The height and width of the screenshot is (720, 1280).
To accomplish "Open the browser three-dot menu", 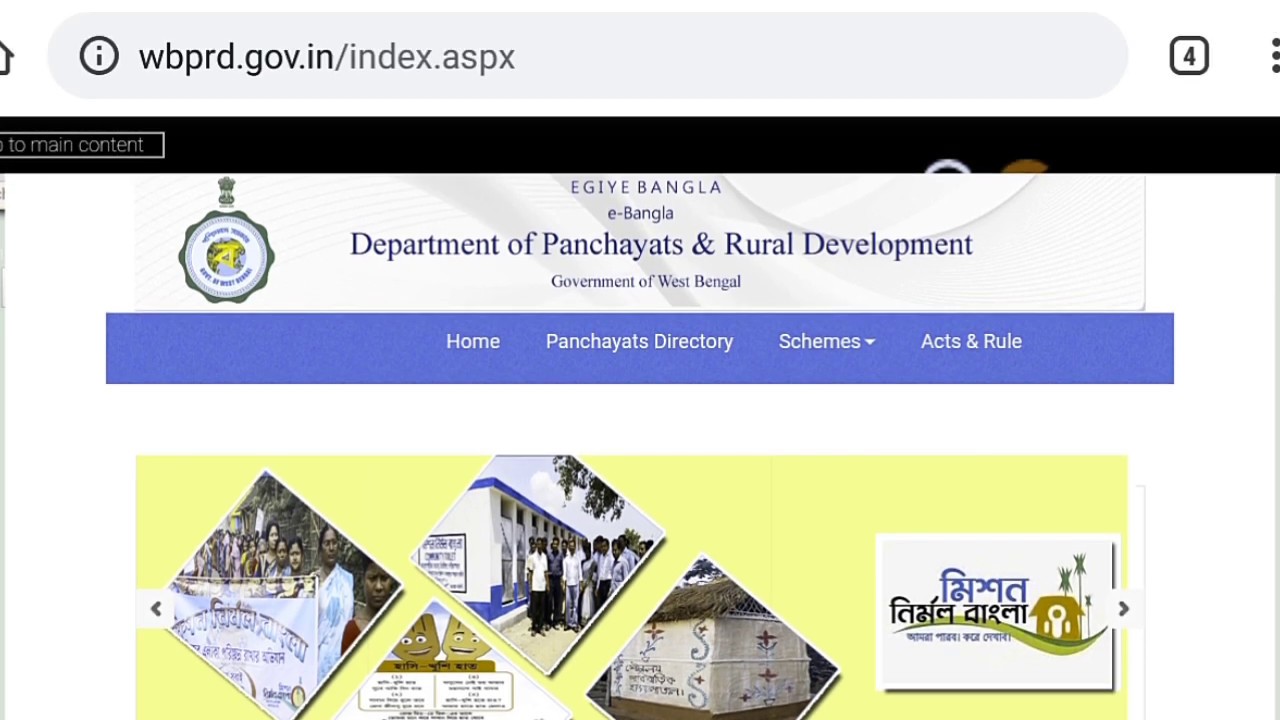I will (1274, 56).
